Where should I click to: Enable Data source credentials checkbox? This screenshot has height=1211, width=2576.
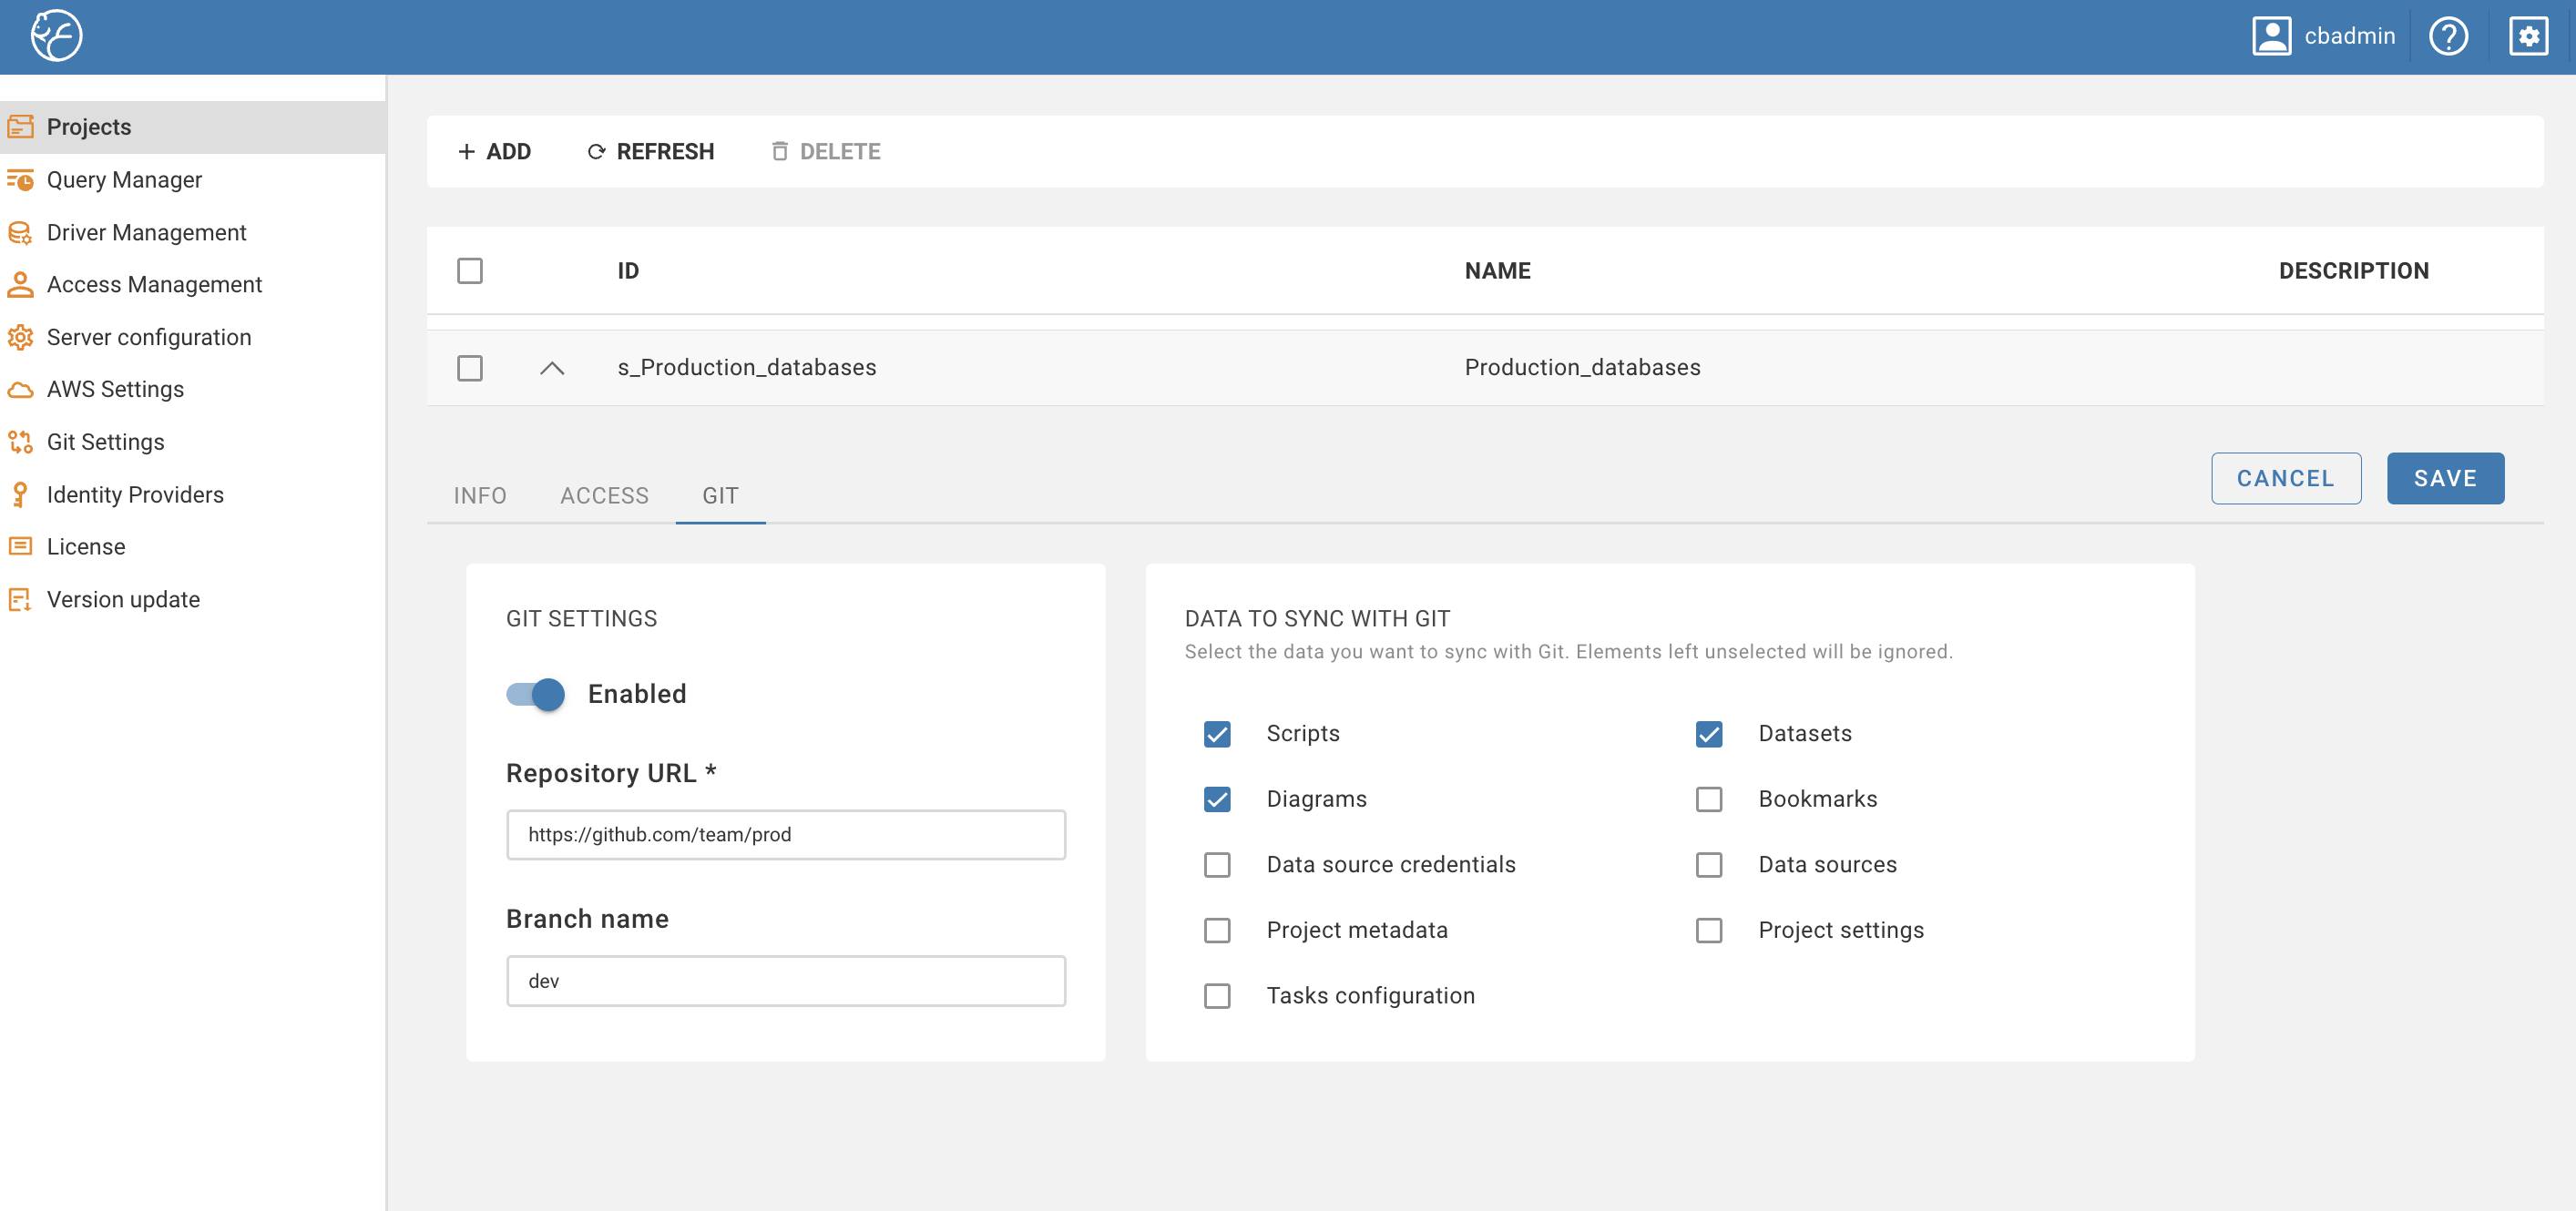pyautogui.click(x=1217, y=865)
